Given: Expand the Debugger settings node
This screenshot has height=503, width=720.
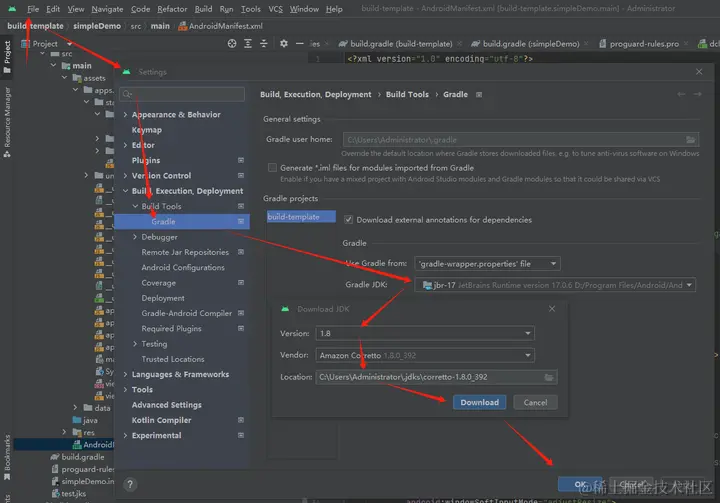Looking at the screenshot, I should pyautogui.click(x=135, y=237).
